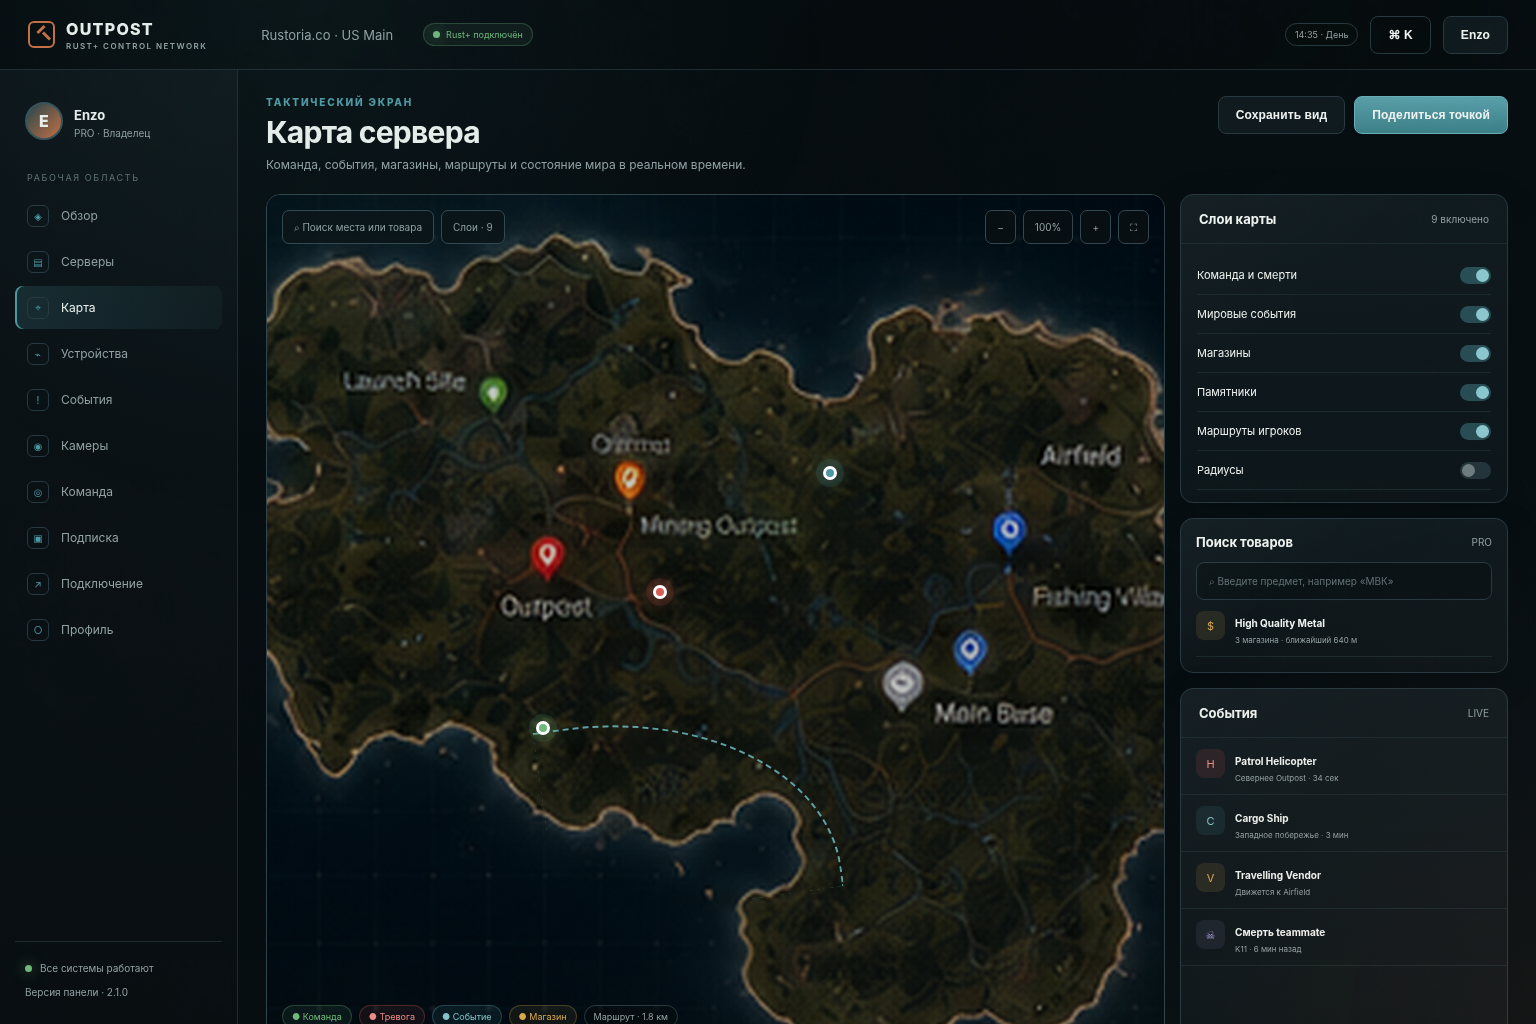This screenshot has width=1536, height=1024.
Task: Open the Обзор sidebar item
Action: pos(119,216)
